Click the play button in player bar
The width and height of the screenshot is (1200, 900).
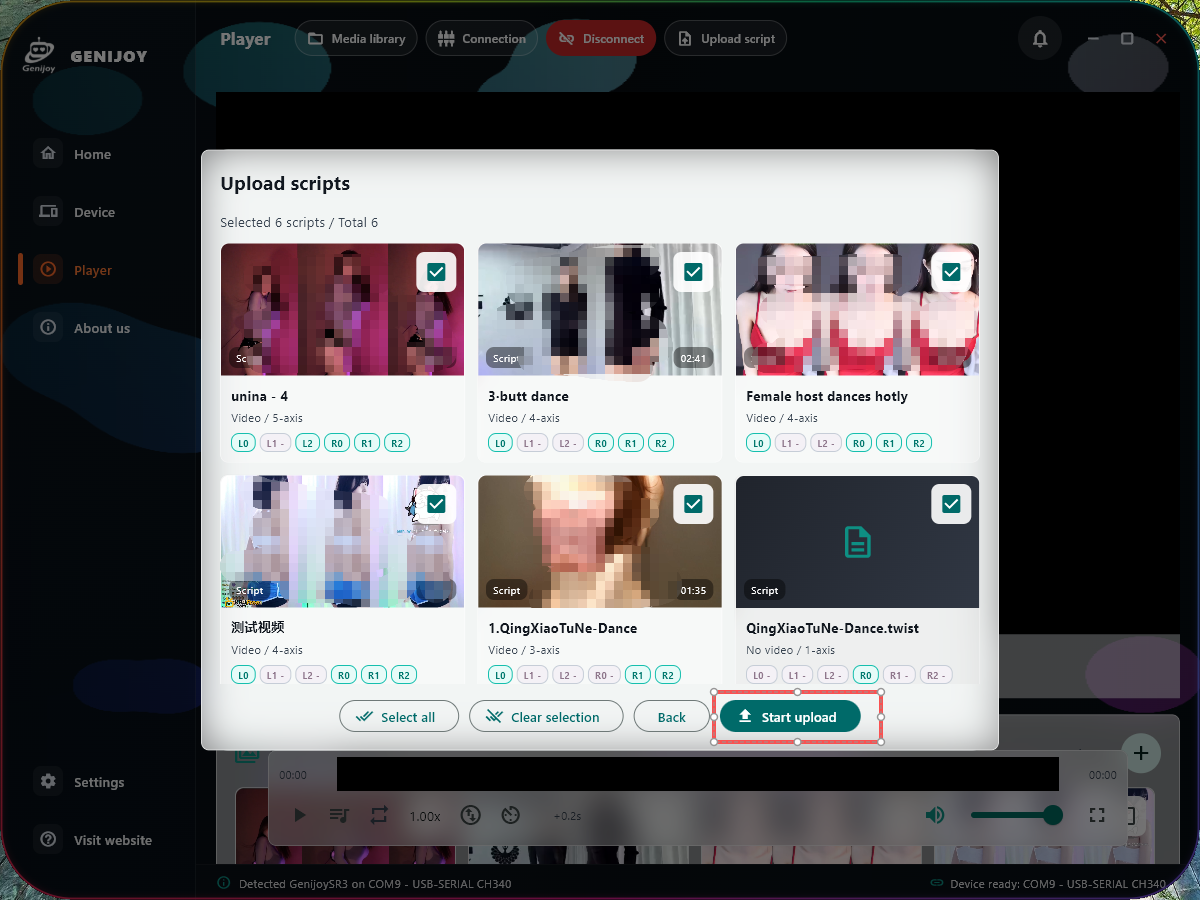click(x=300, y=815)
